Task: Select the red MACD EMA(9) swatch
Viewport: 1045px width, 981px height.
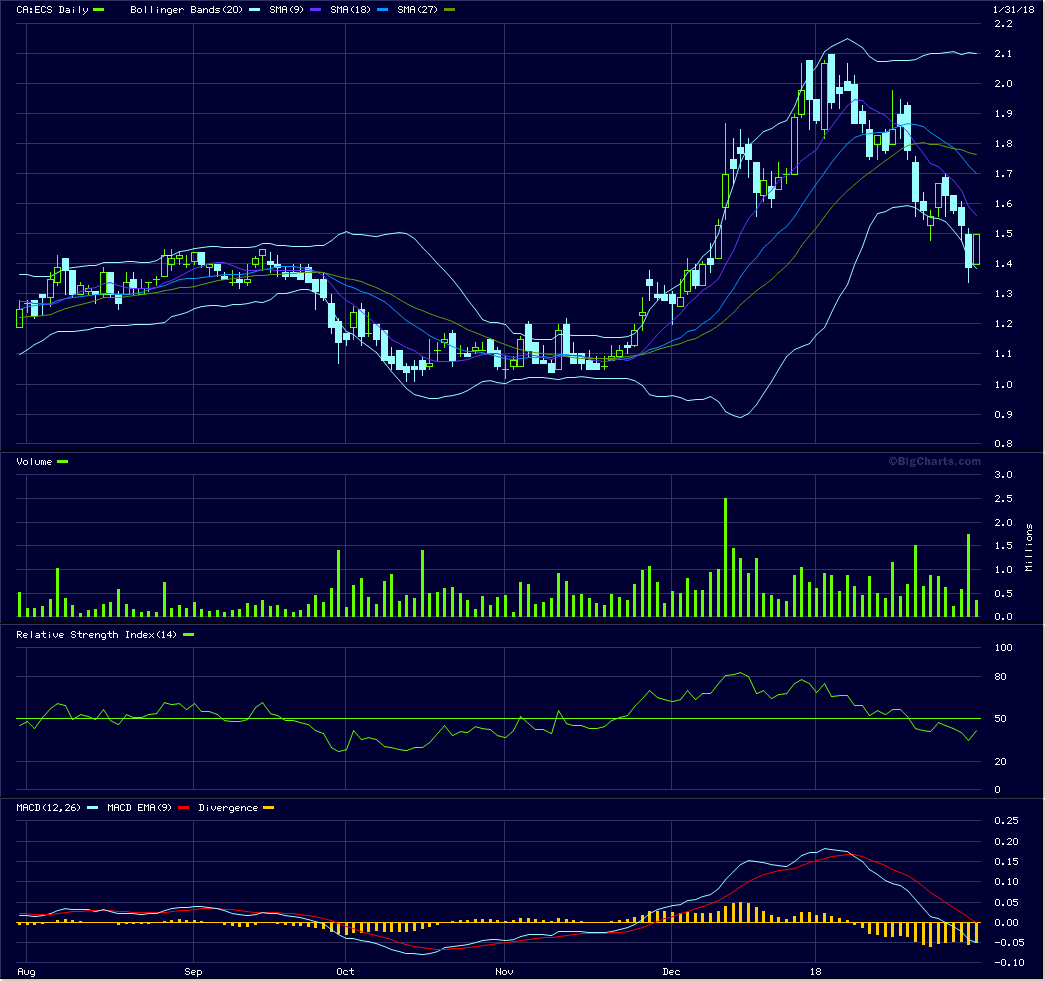Action: [x=182, y=808]
